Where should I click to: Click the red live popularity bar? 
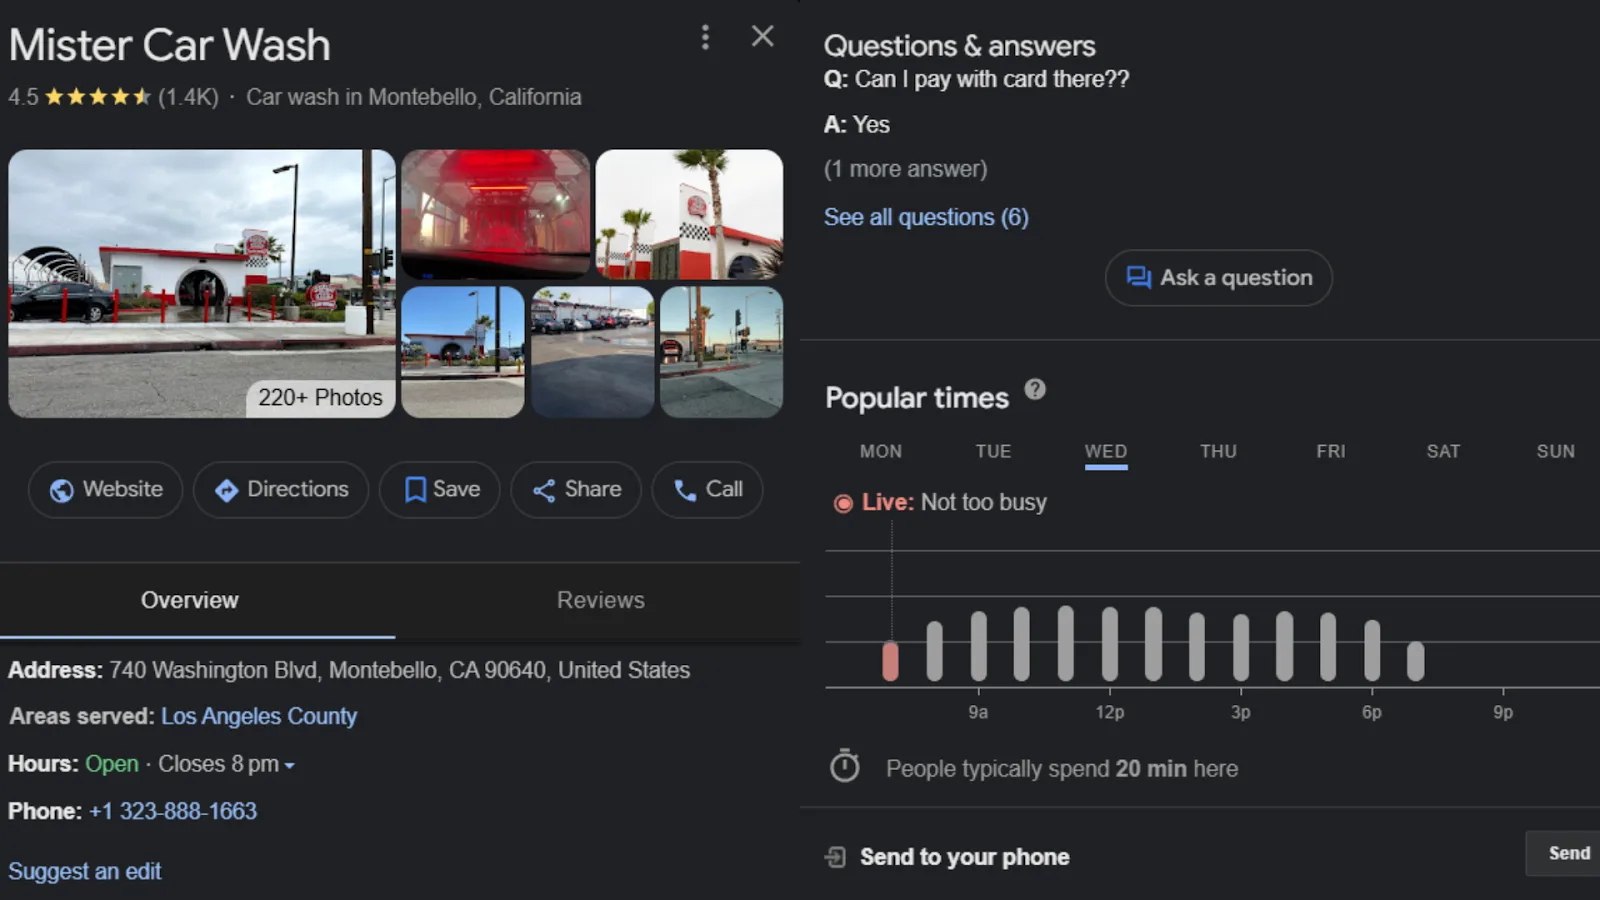(x=891, y=661)
